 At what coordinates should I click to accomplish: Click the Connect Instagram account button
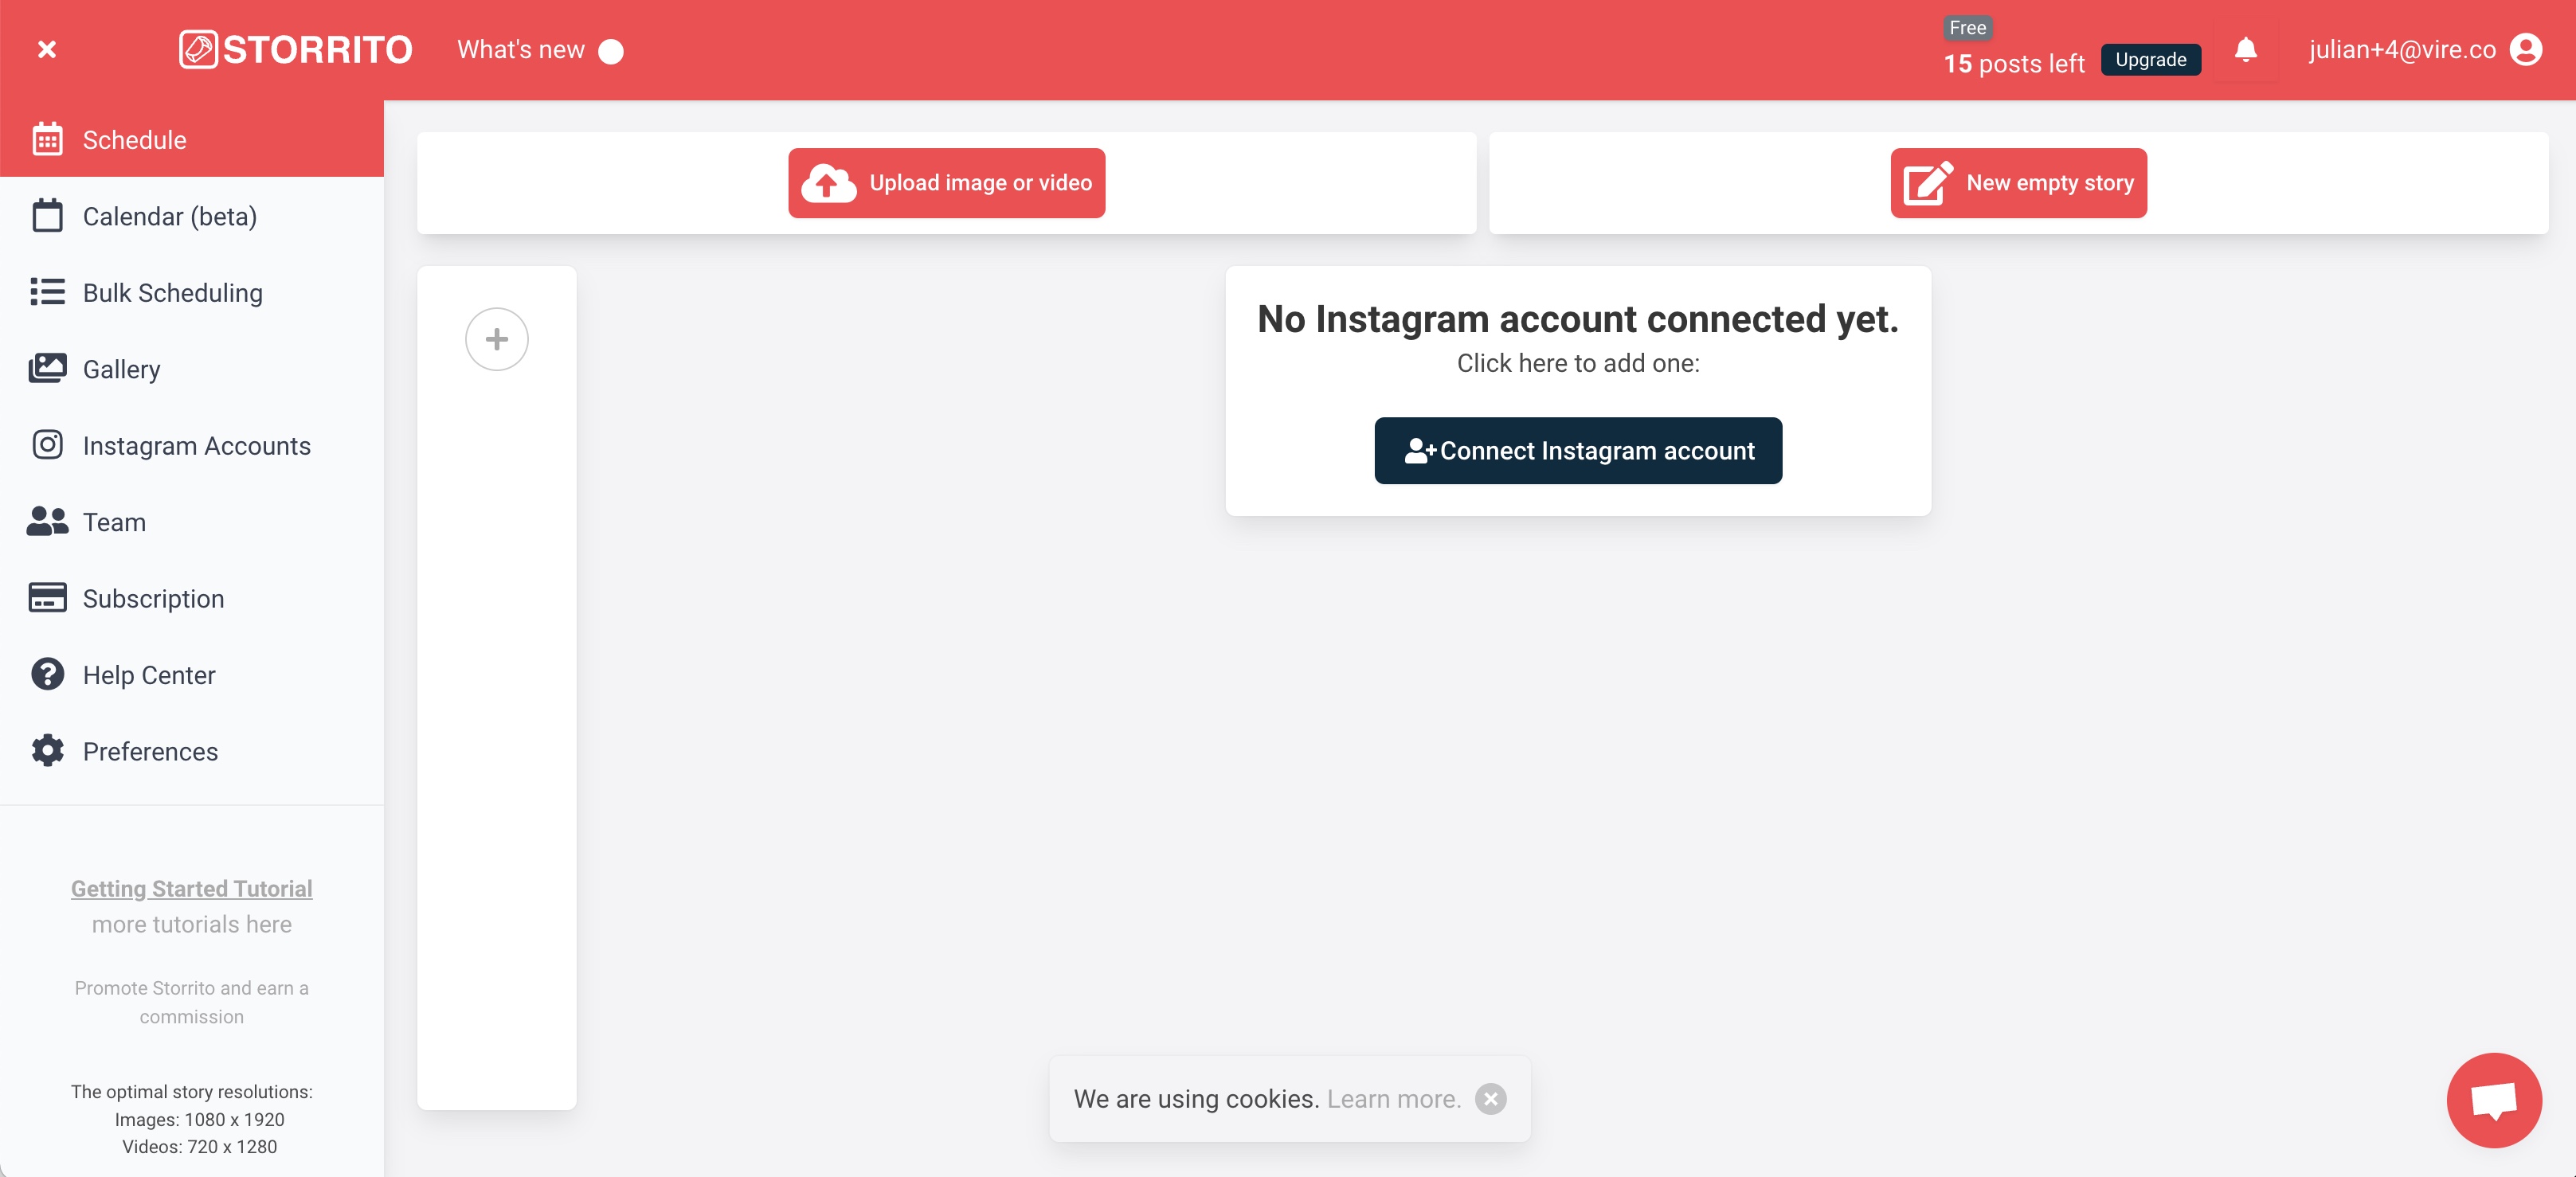(1579, 450)
